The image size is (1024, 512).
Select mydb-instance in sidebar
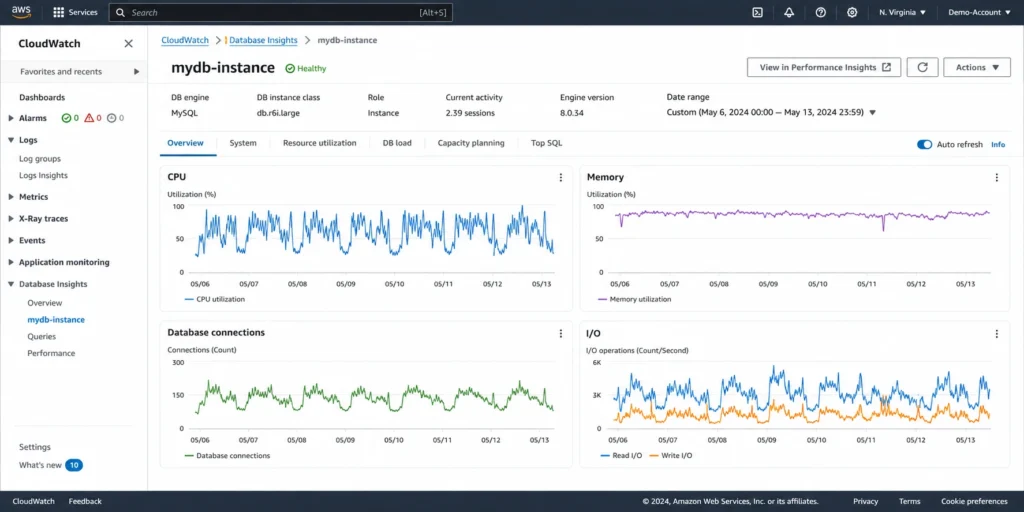[56, 320]
